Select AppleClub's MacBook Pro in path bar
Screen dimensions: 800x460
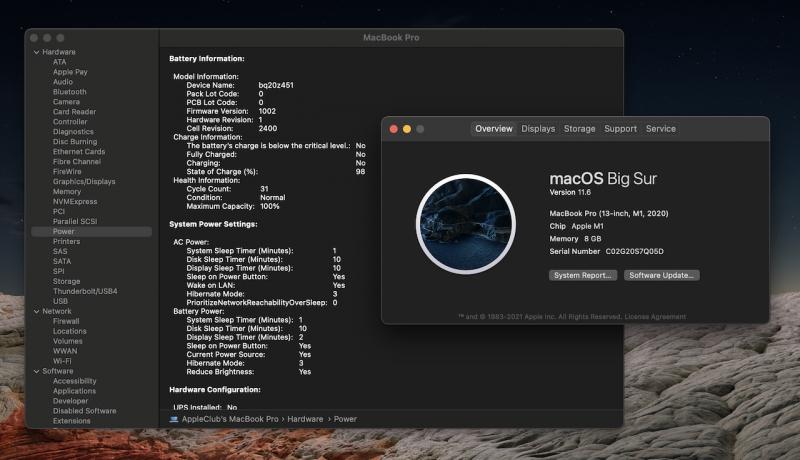[x=230, y=419]
